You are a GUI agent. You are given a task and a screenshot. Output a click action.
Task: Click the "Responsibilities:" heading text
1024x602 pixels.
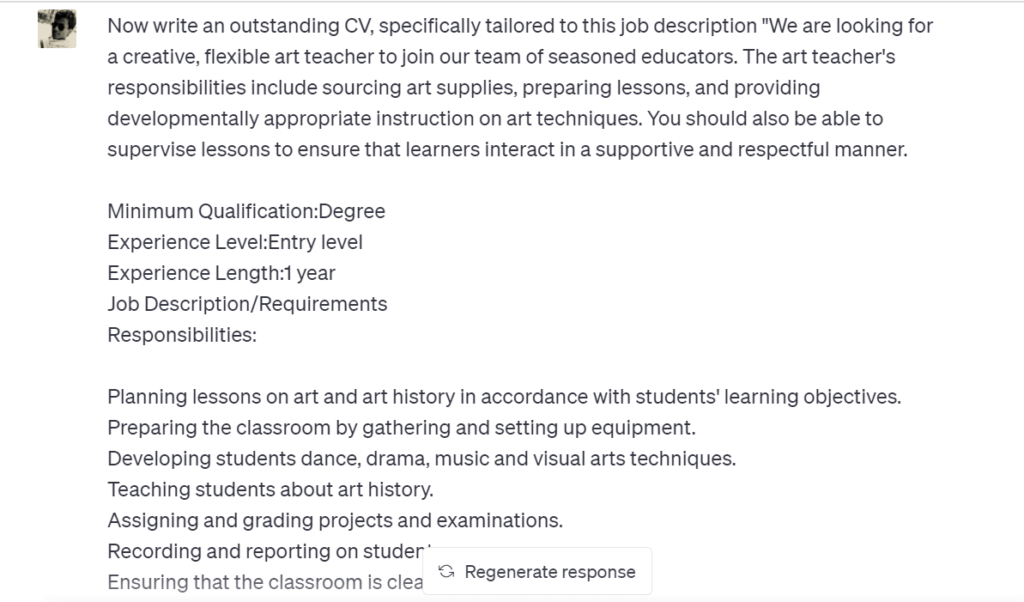[182, 335]
